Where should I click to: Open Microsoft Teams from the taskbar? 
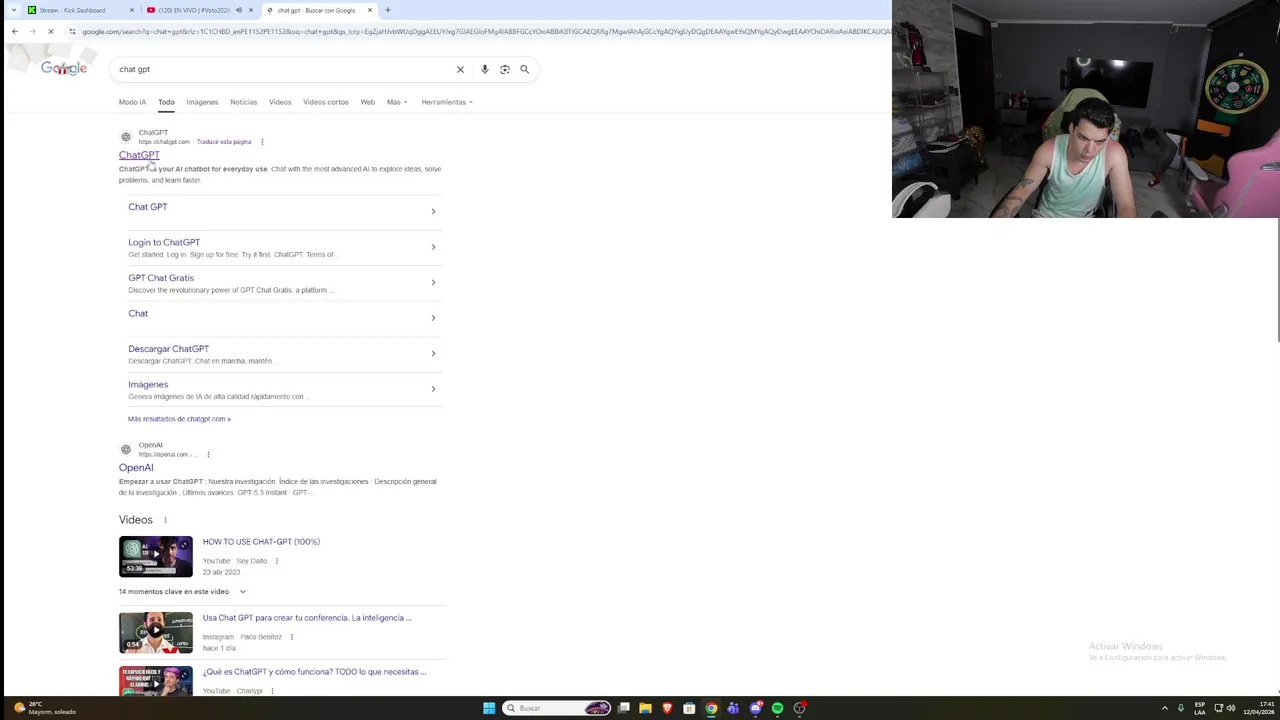(x=734, y=708)
